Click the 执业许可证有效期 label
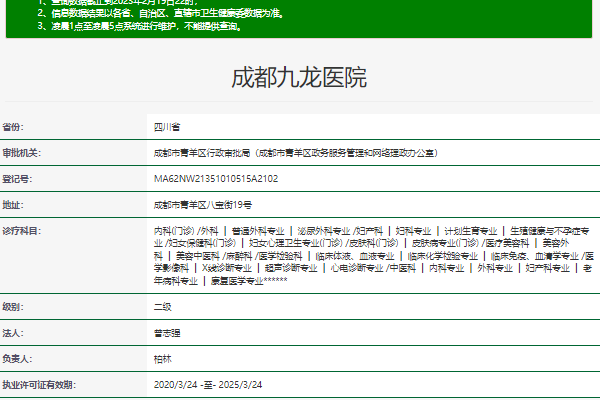Screen dimensions: 600x400 click(x=39, y=385)
